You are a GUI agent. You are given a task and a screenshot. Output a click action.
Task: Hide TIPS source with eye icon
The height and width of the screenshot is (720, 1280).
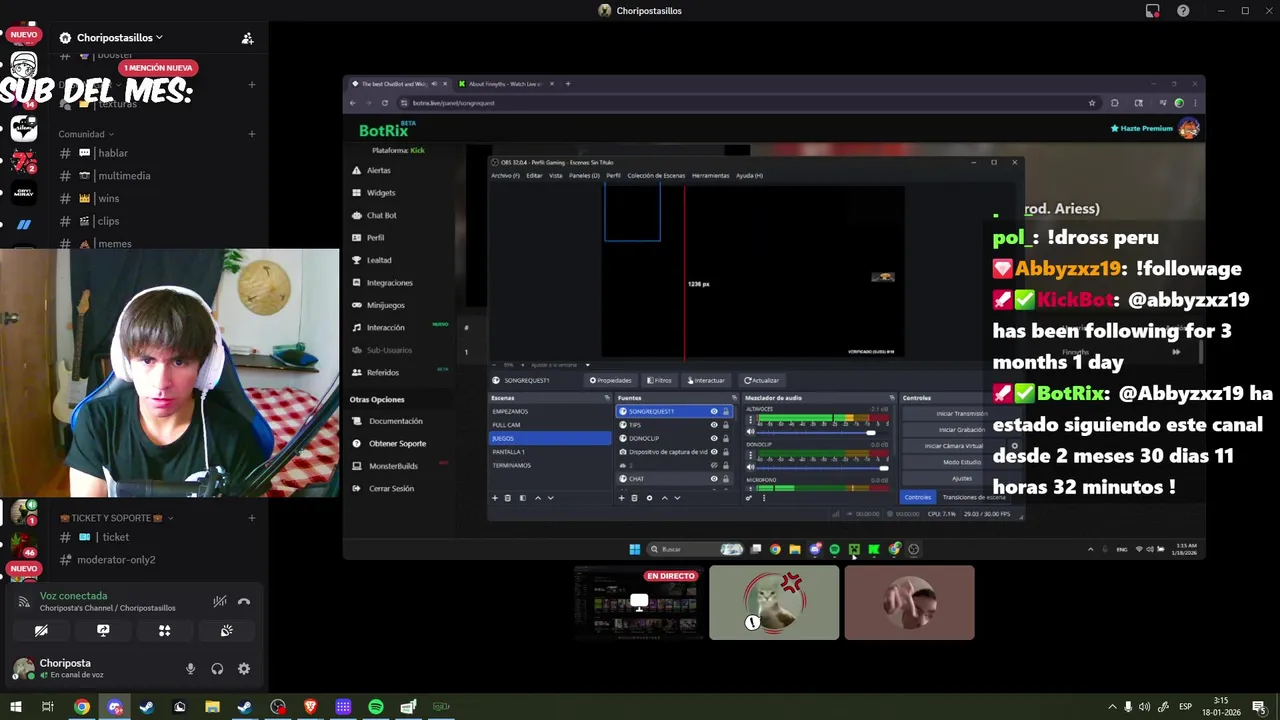click(714, 425)
